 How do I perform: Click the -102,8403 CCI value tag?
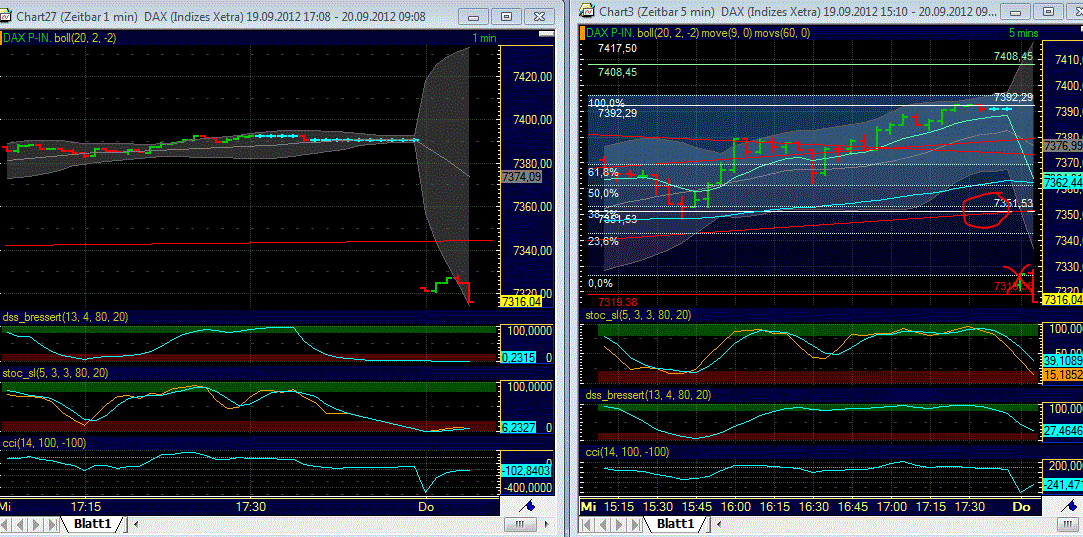tap(524, 471)
